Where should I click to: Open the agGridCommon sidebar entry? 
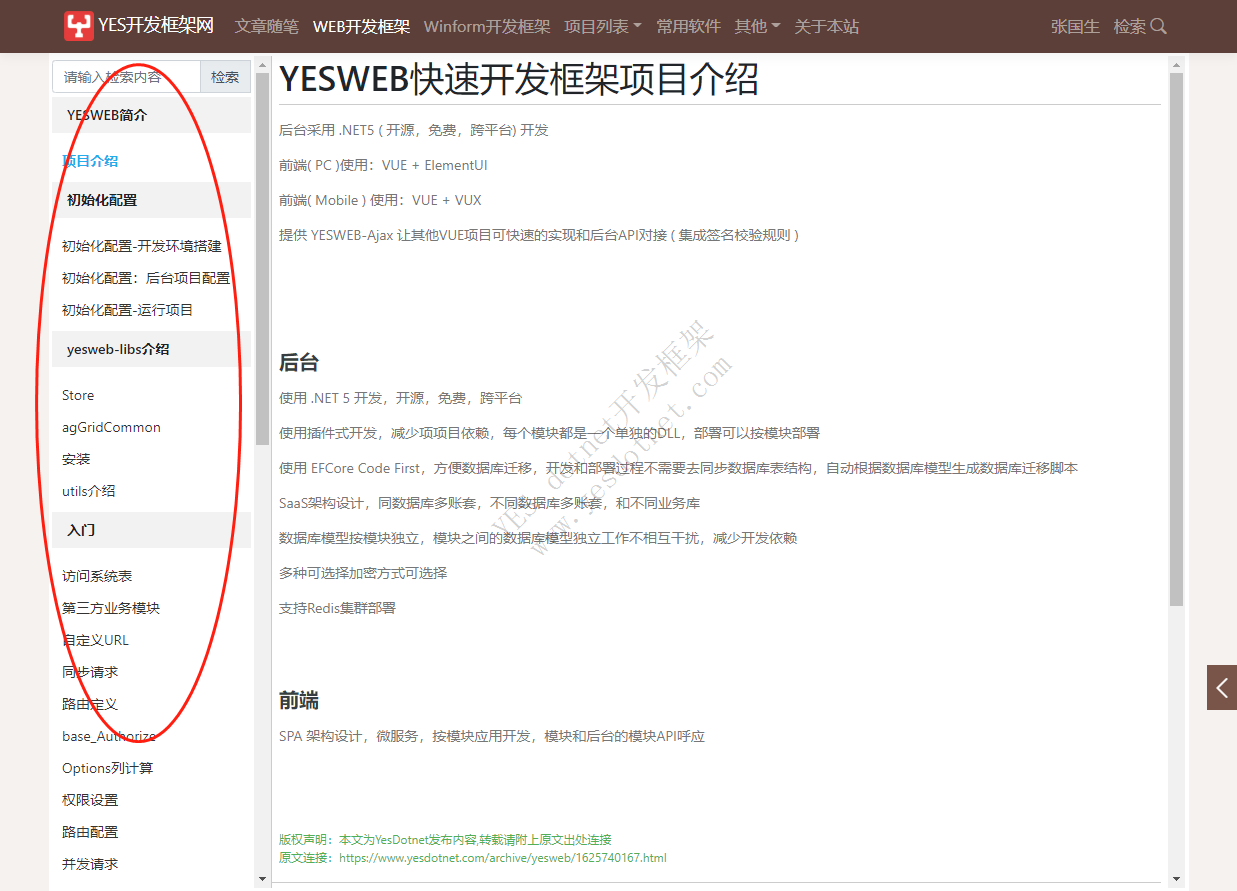point(111,427)
